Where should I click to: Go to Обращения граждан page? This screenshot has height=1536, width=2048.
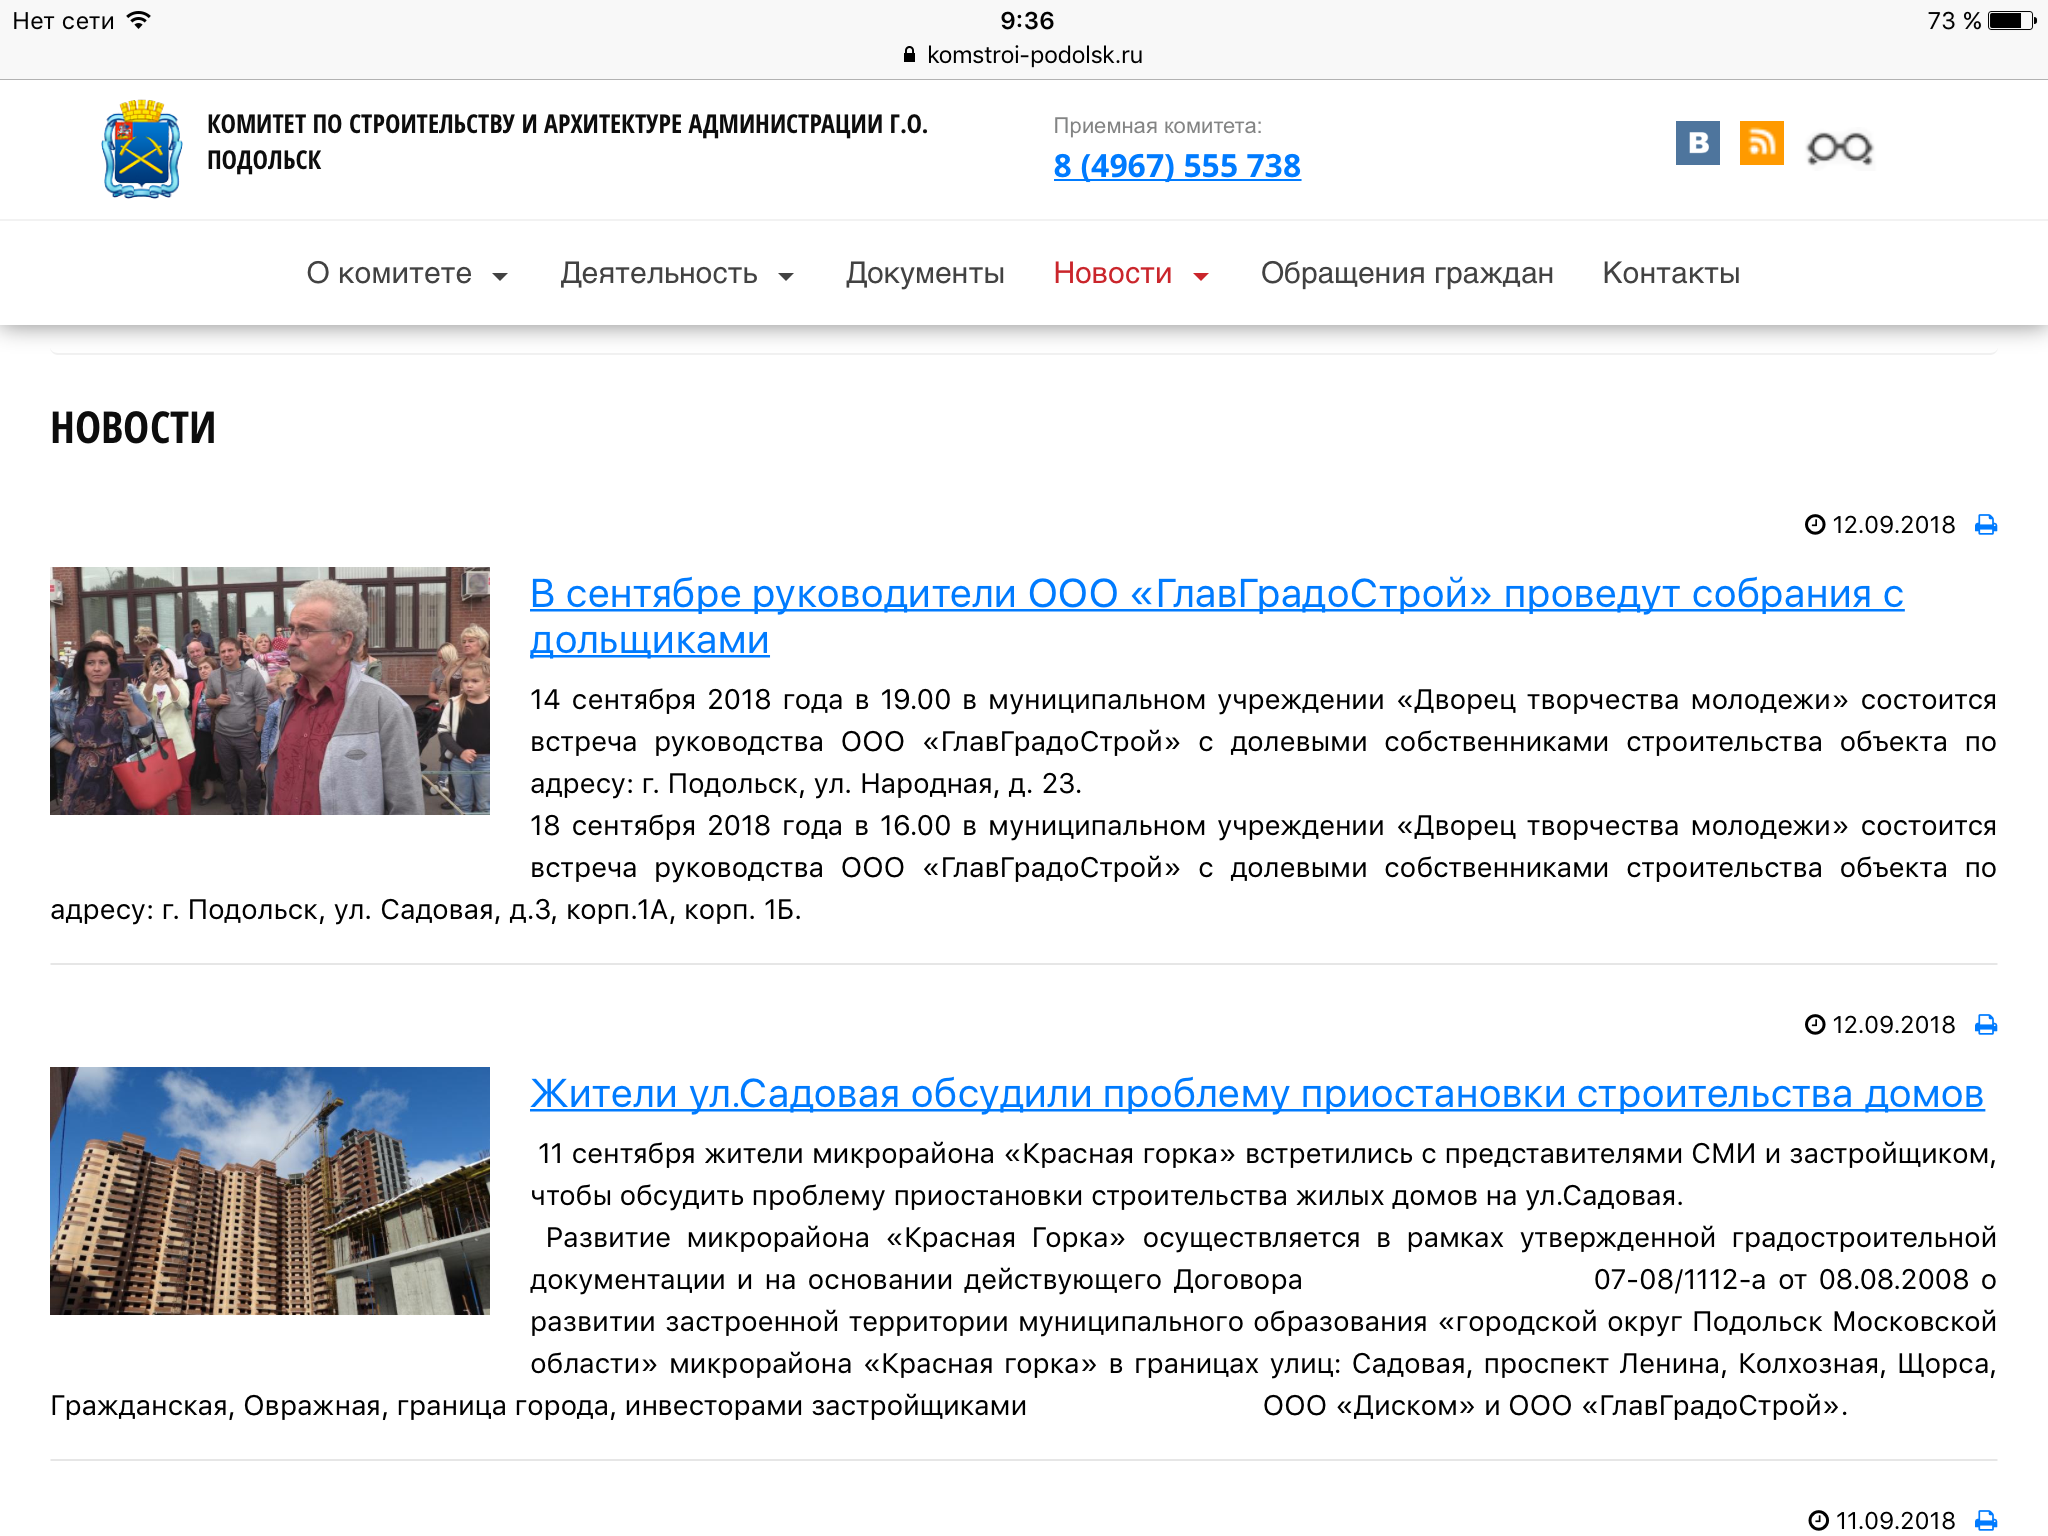(x=1406, y=273)
